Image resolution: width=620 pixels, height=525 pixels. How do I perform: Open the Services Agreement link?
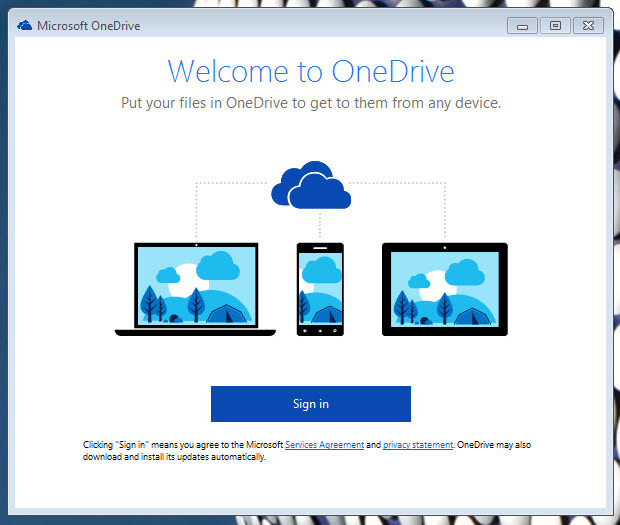point(324,445)
